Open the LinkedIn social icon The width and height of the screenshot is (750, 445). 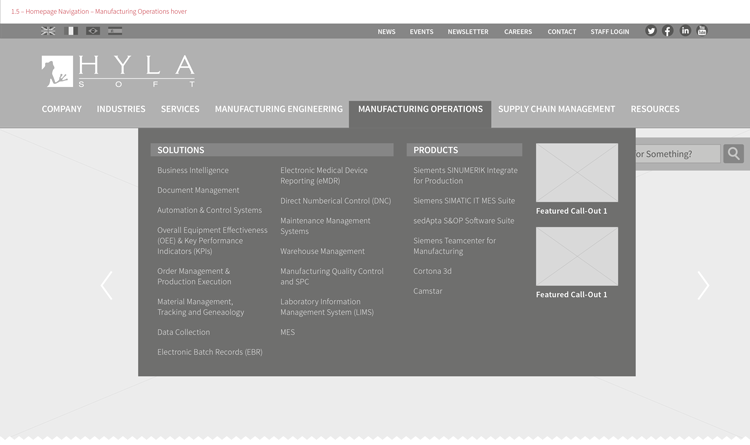tap(685, 31)
